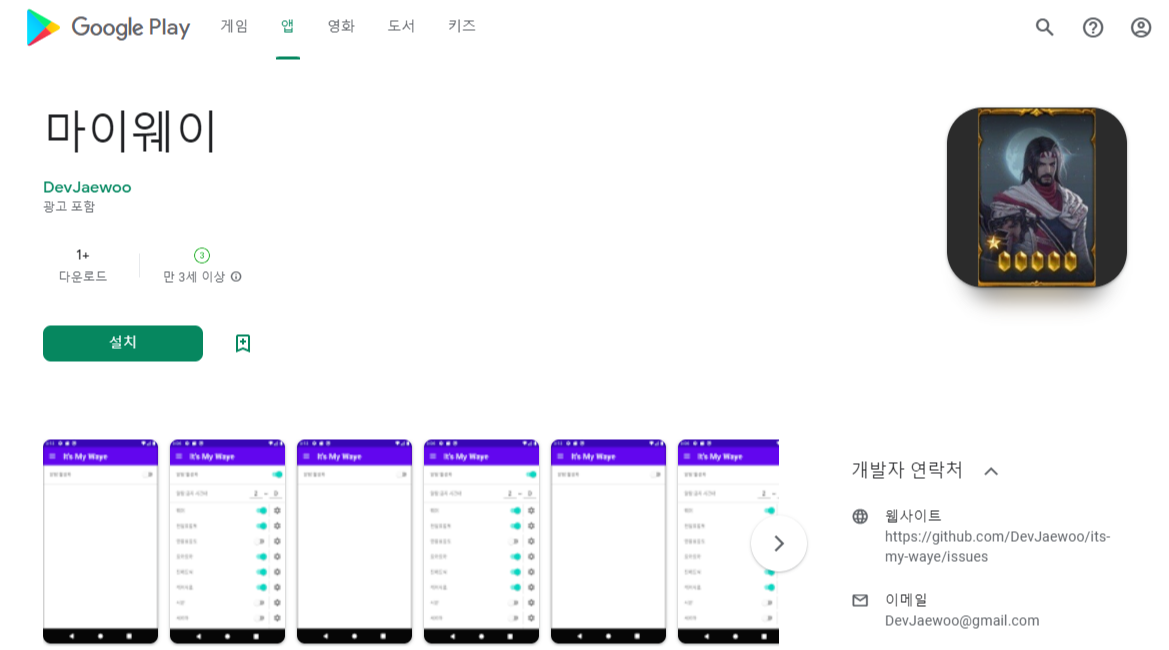This screenshot has width=1169, height=650.
Task: Collapse the 개발자 연락처 section
Action: 991,470
